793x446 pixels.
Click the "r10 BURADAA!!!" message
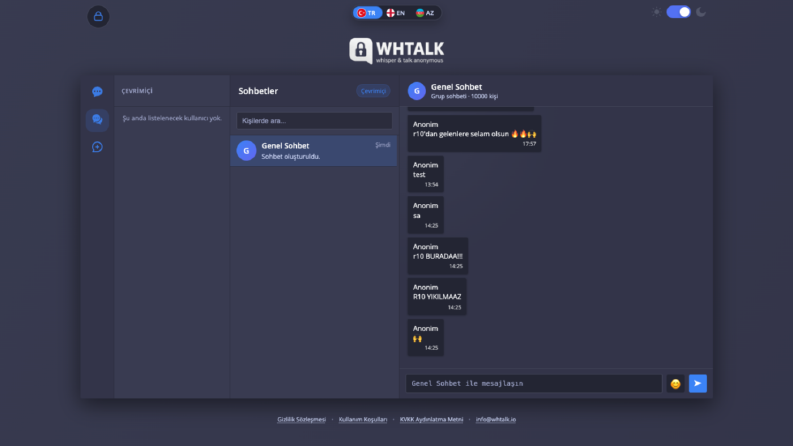point(437,256)
